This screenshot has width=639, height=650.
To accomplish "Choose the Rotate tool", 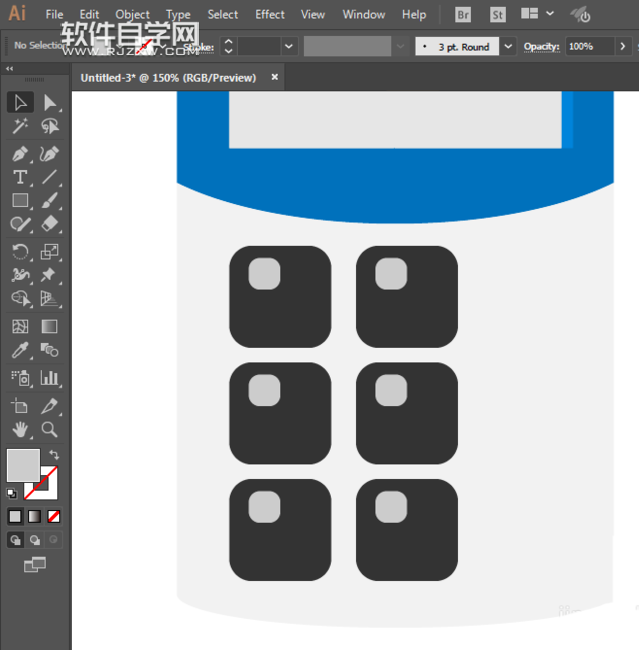I will tap(20, 252).
